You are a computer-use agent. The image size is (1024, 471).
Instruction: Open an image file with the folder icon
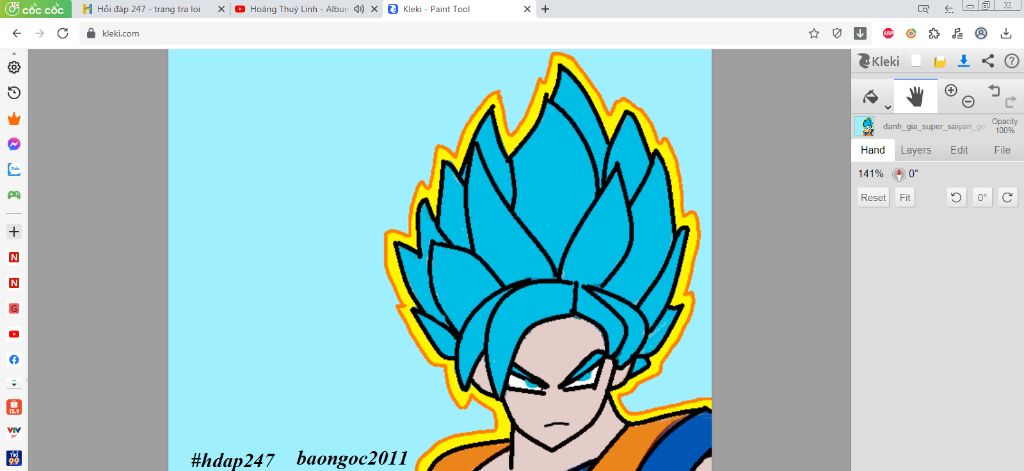point(940,61)
